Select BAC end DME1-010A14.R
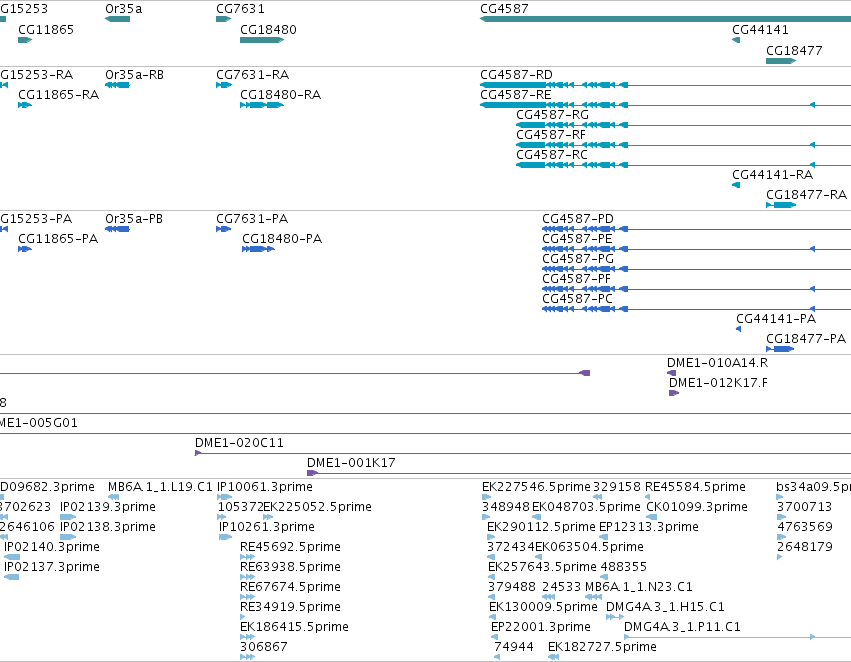Viewport: 851px width, 662px height. 672,373
